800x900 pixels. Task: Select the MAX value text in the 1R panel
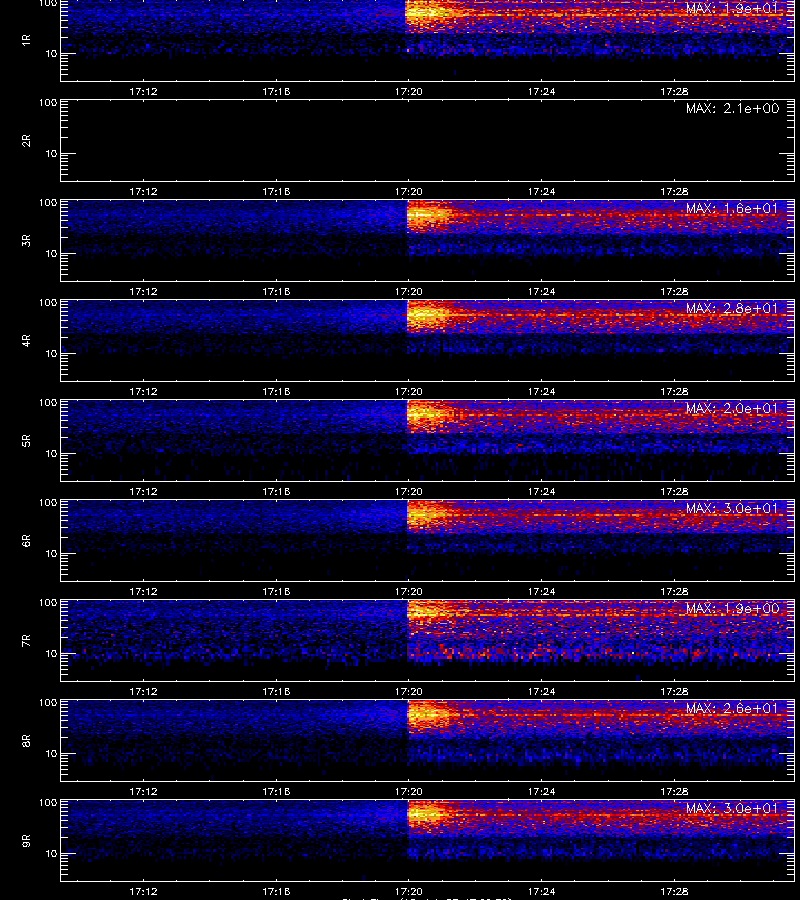(732, 9)
